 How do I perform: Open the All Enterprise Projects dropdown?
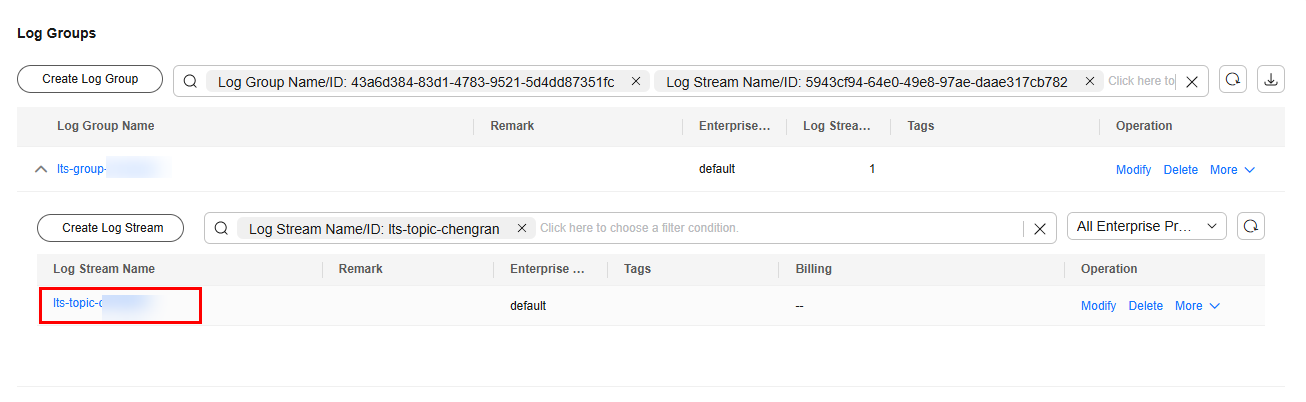1147,227
